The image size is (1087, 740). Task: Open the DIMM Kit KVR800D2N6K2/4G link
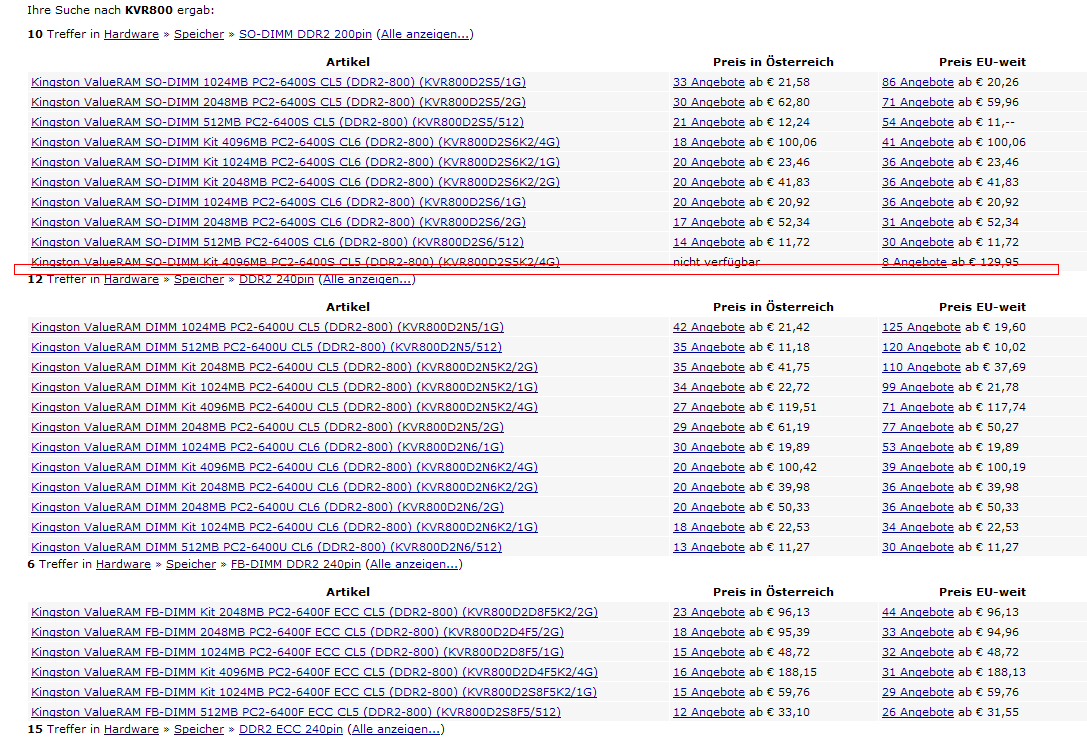(x=284, y=468)
